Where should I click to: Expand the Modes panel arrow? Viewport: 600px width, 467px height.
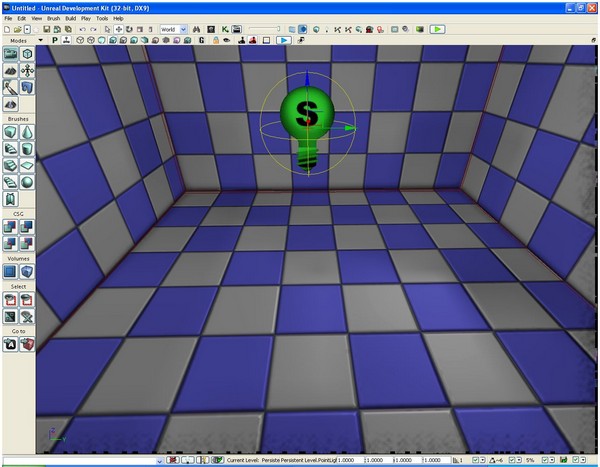point(41,40)
